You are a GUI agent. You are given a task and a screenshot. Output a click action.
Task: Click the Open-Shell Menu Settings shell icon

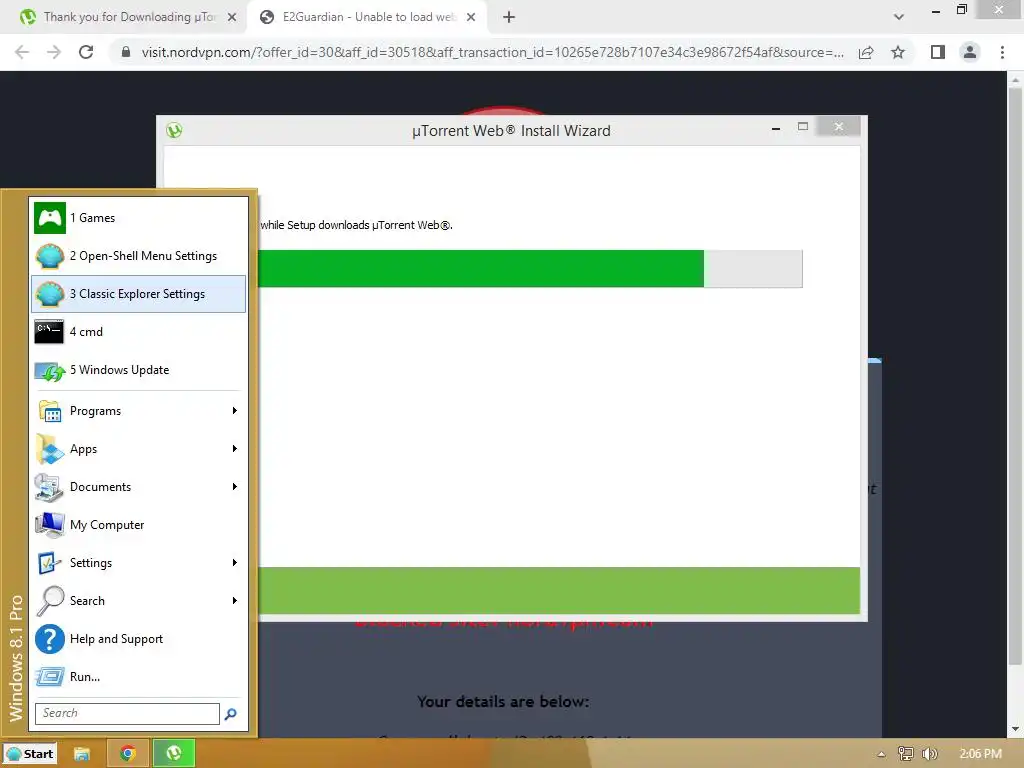pos(50,256)
